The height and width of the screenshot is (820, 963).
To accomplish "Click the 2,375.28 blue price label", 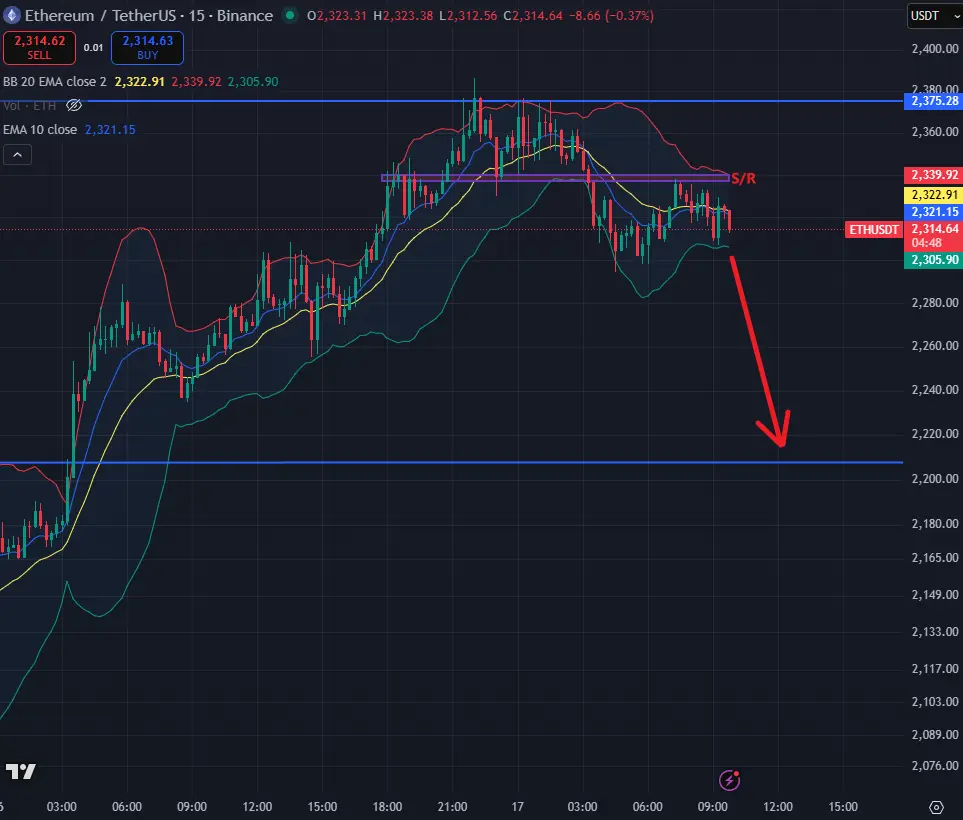I will click(x=931, y=101).
